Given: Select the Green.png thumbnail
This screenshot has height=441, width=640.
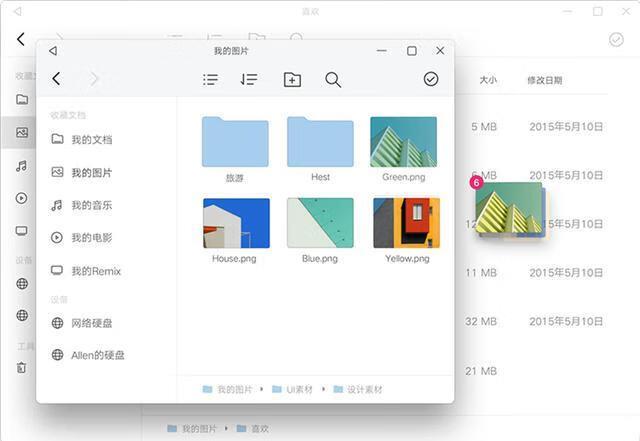Looking at the screenshot, I should [403, 142].
